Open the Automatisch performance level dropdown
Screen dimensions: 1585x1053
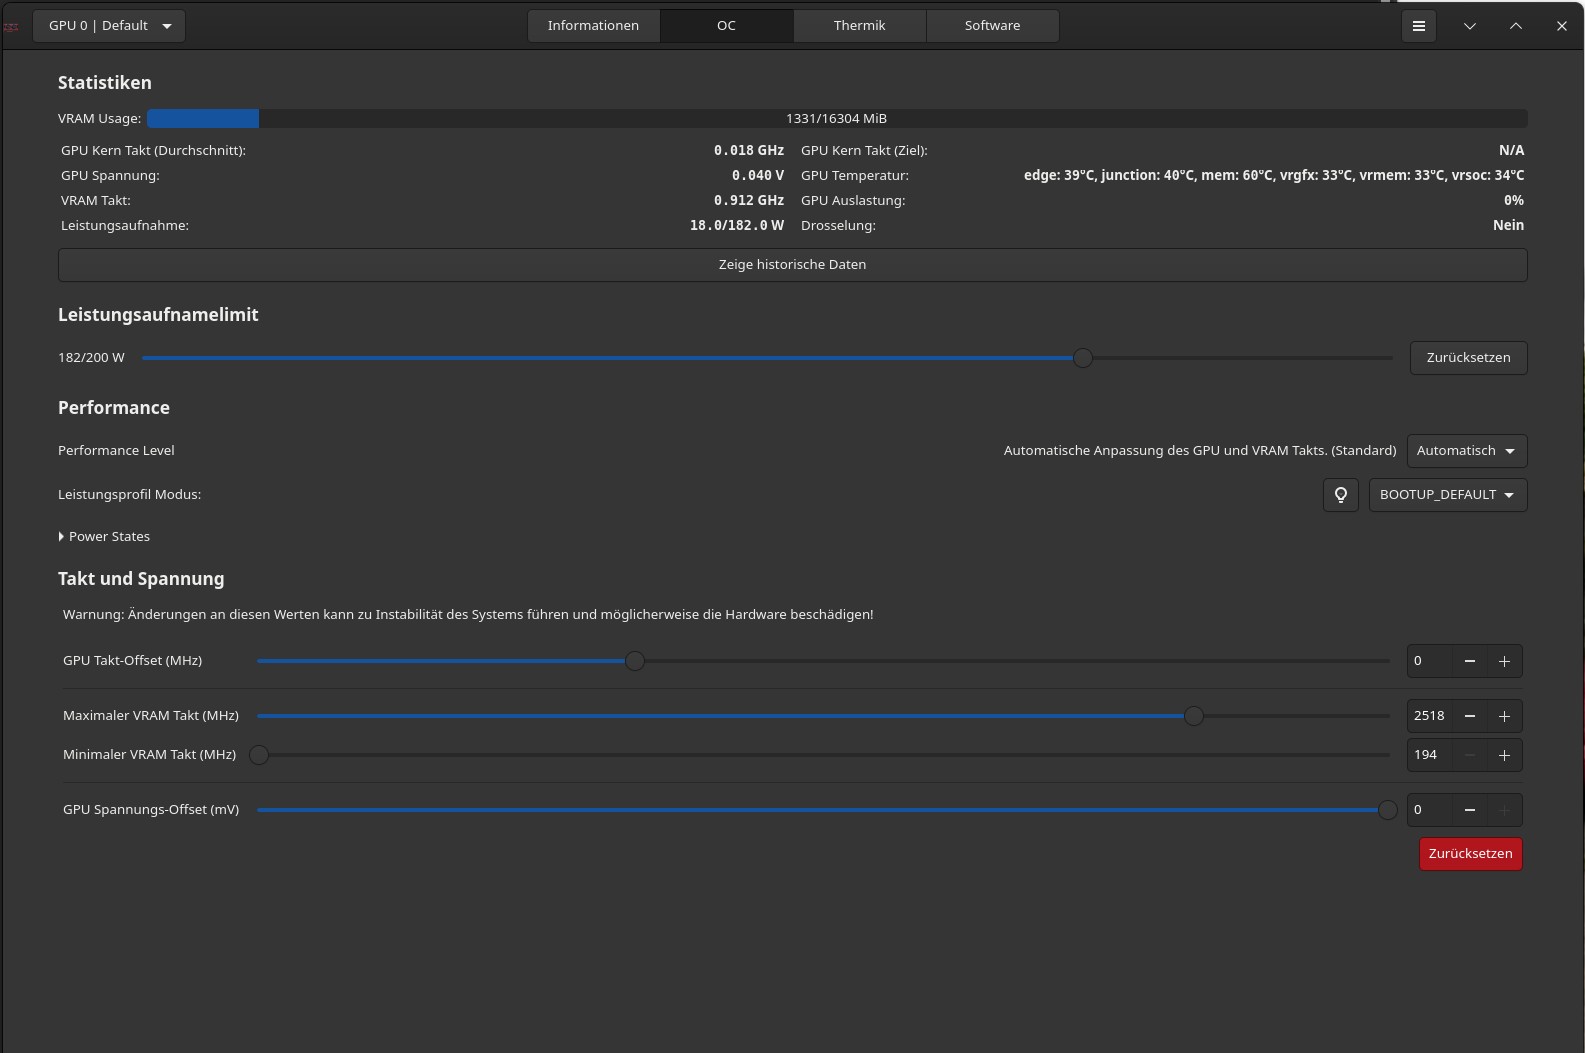tap(1466, 451)
